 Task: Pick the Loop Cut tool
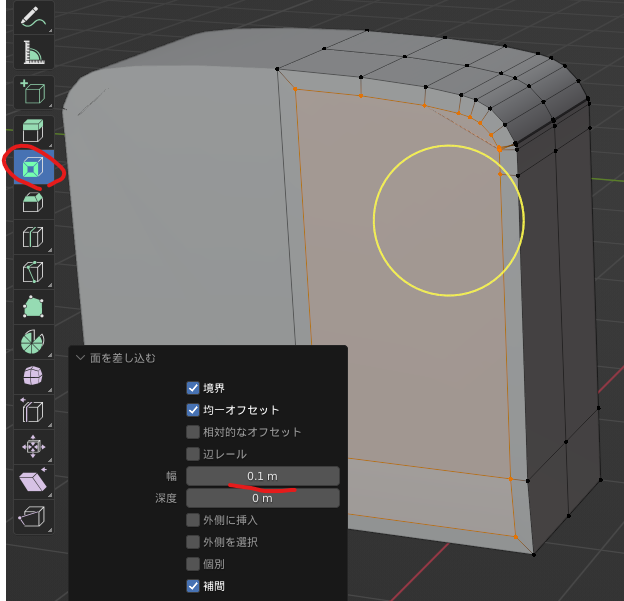pos(33,237)
